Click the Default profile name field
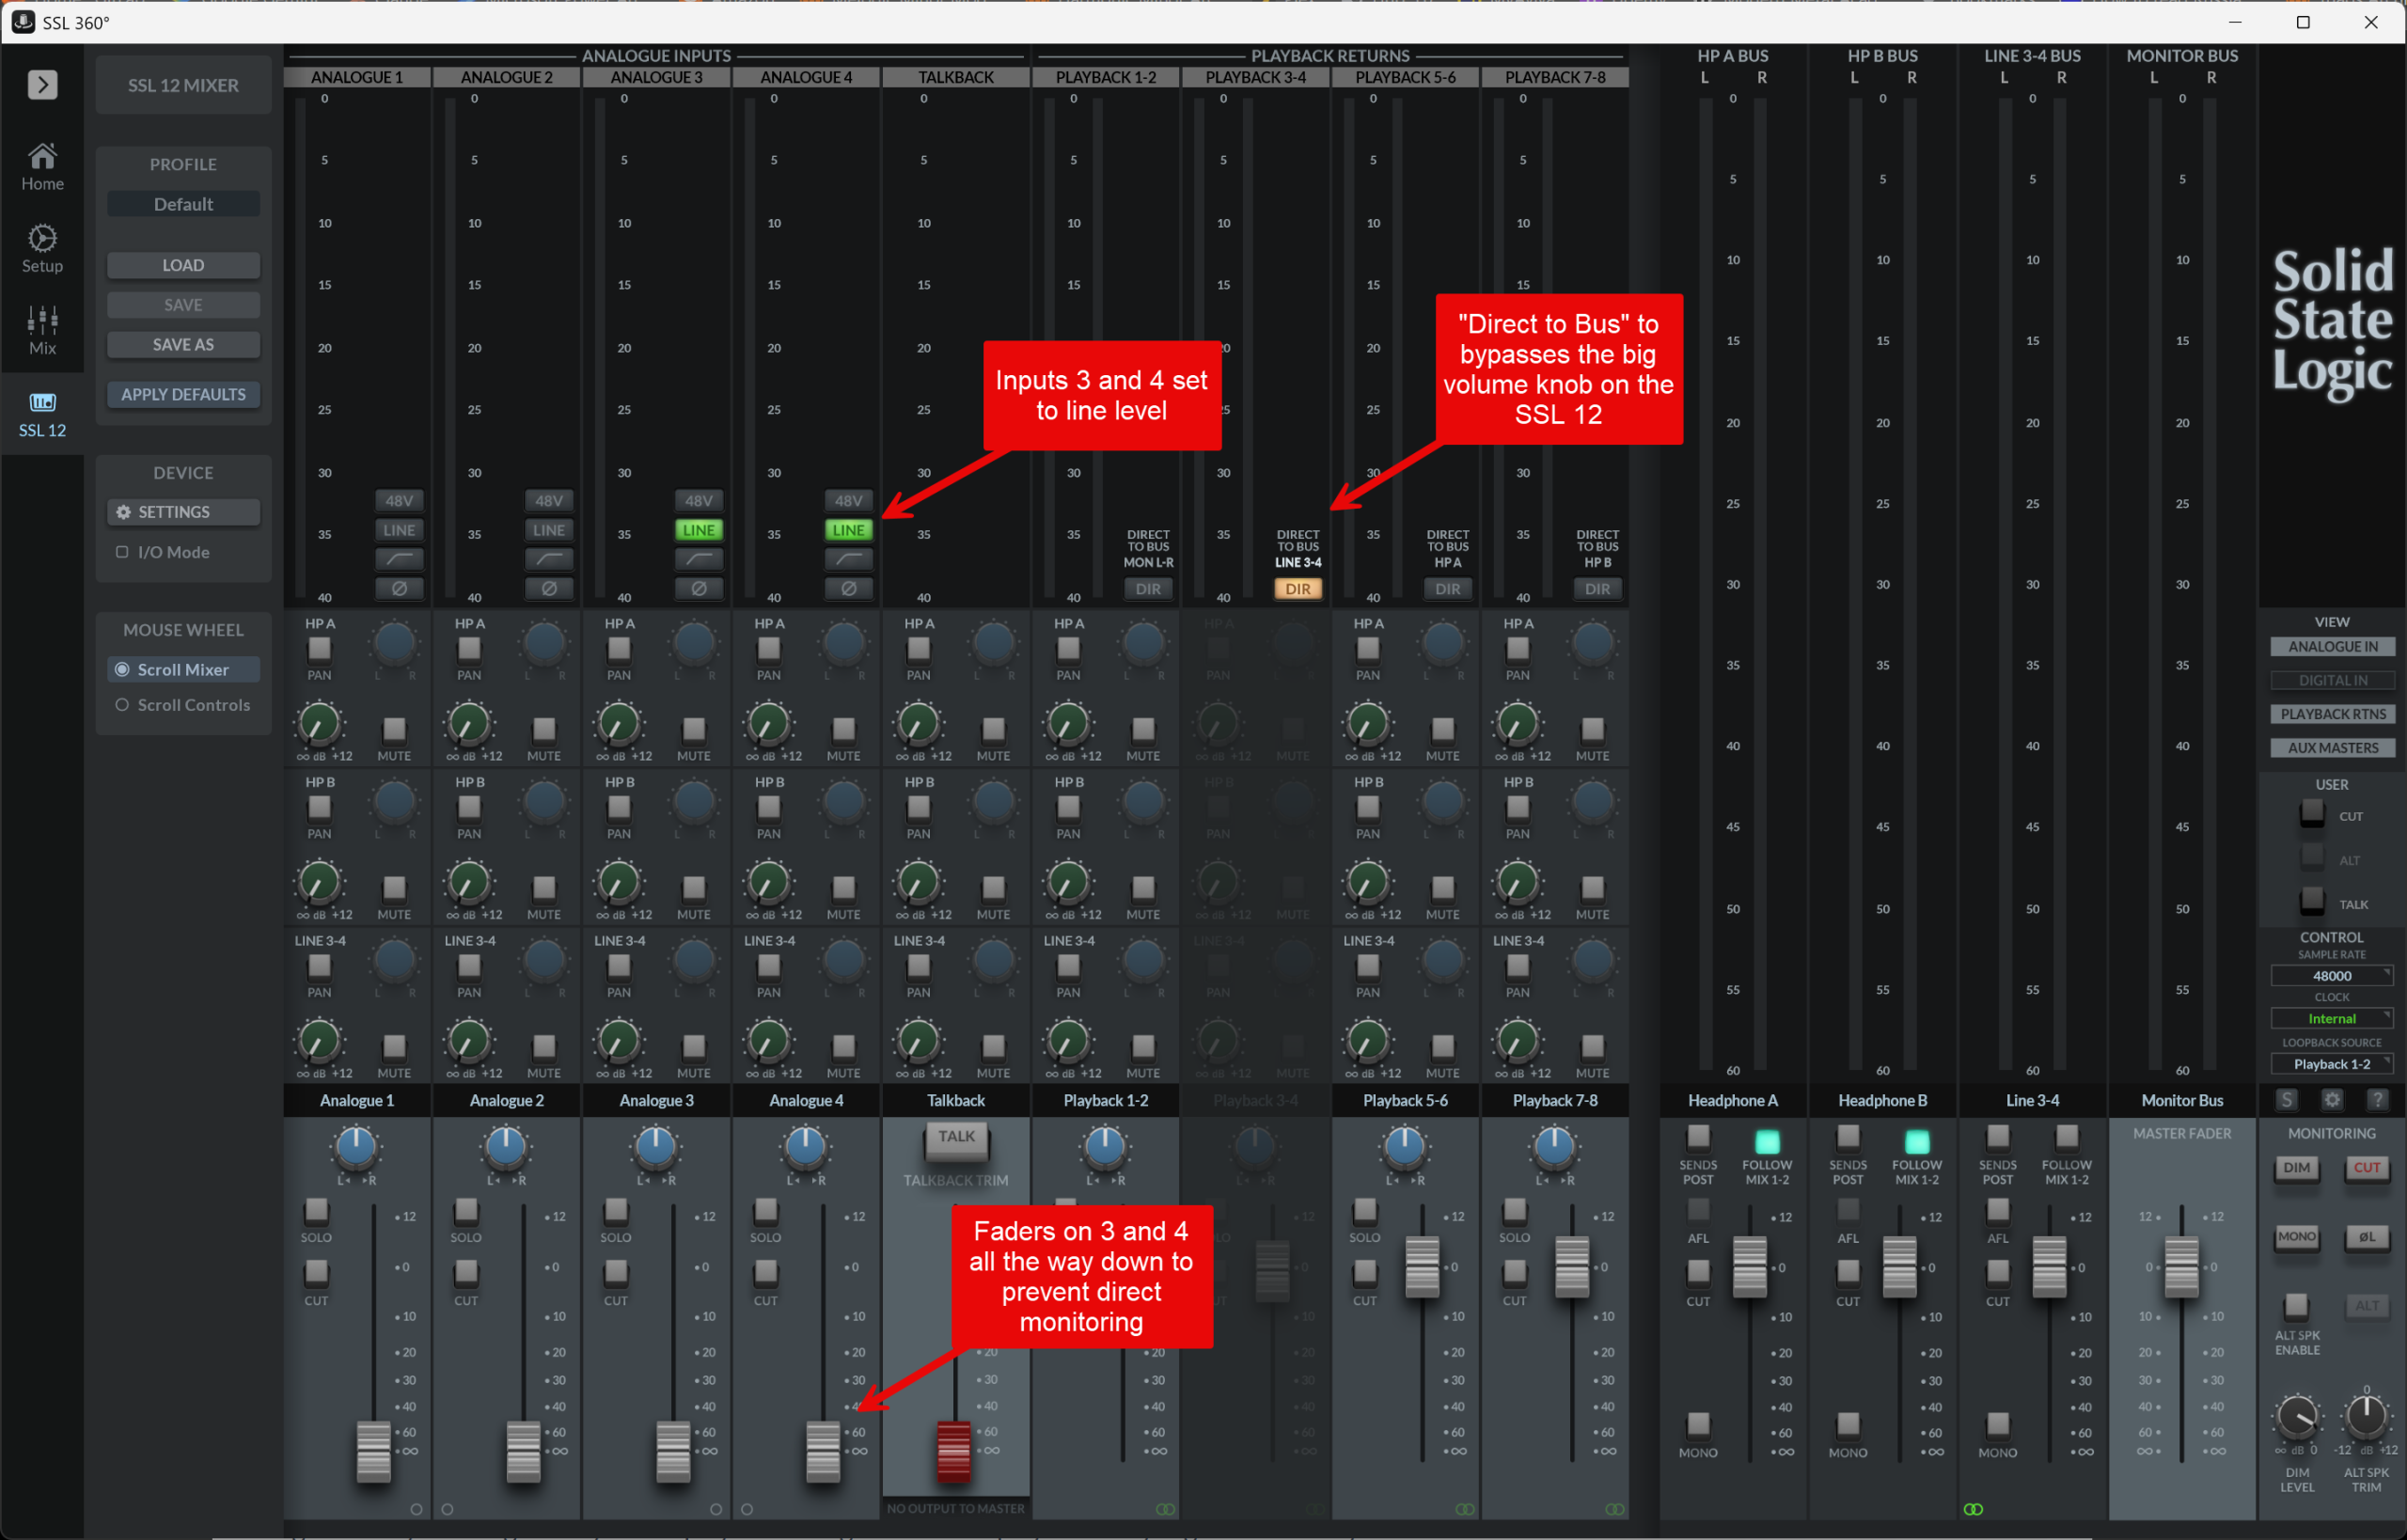This screenshot has width=2407, height=1540. [183, 204]
